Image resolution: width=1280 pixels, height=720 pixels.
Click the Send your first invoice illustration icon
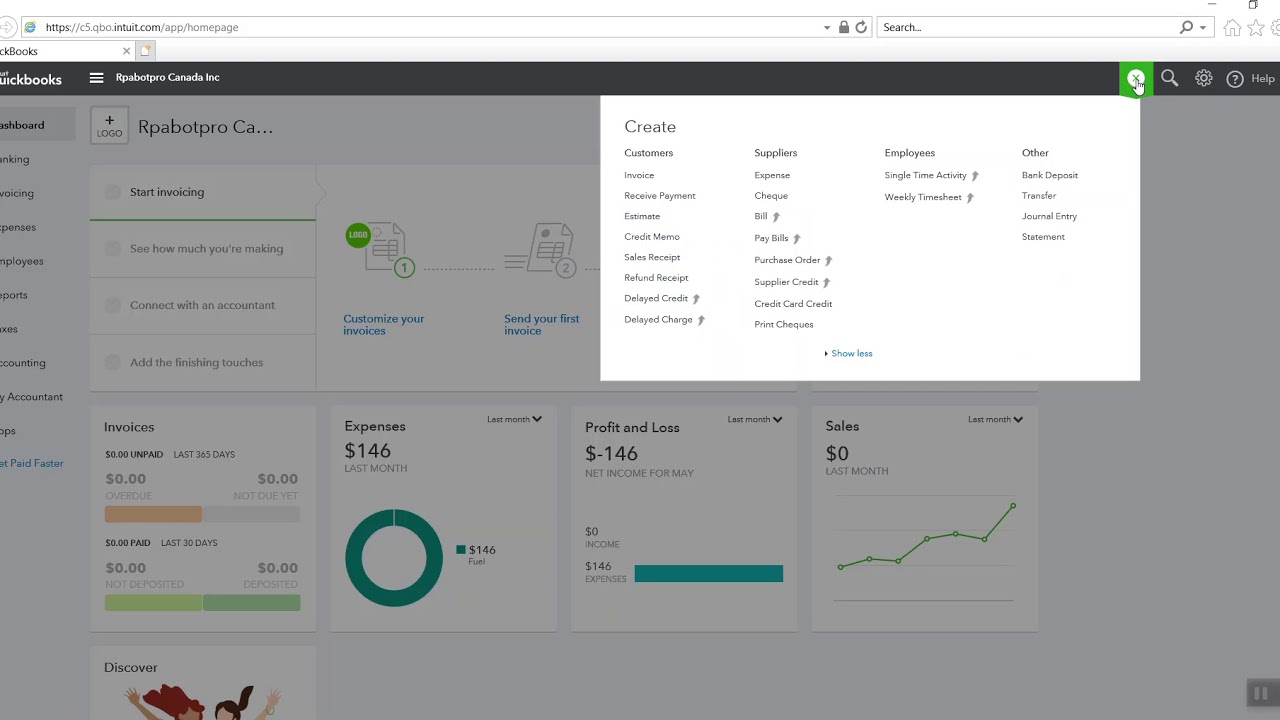(x=541, y=250)
